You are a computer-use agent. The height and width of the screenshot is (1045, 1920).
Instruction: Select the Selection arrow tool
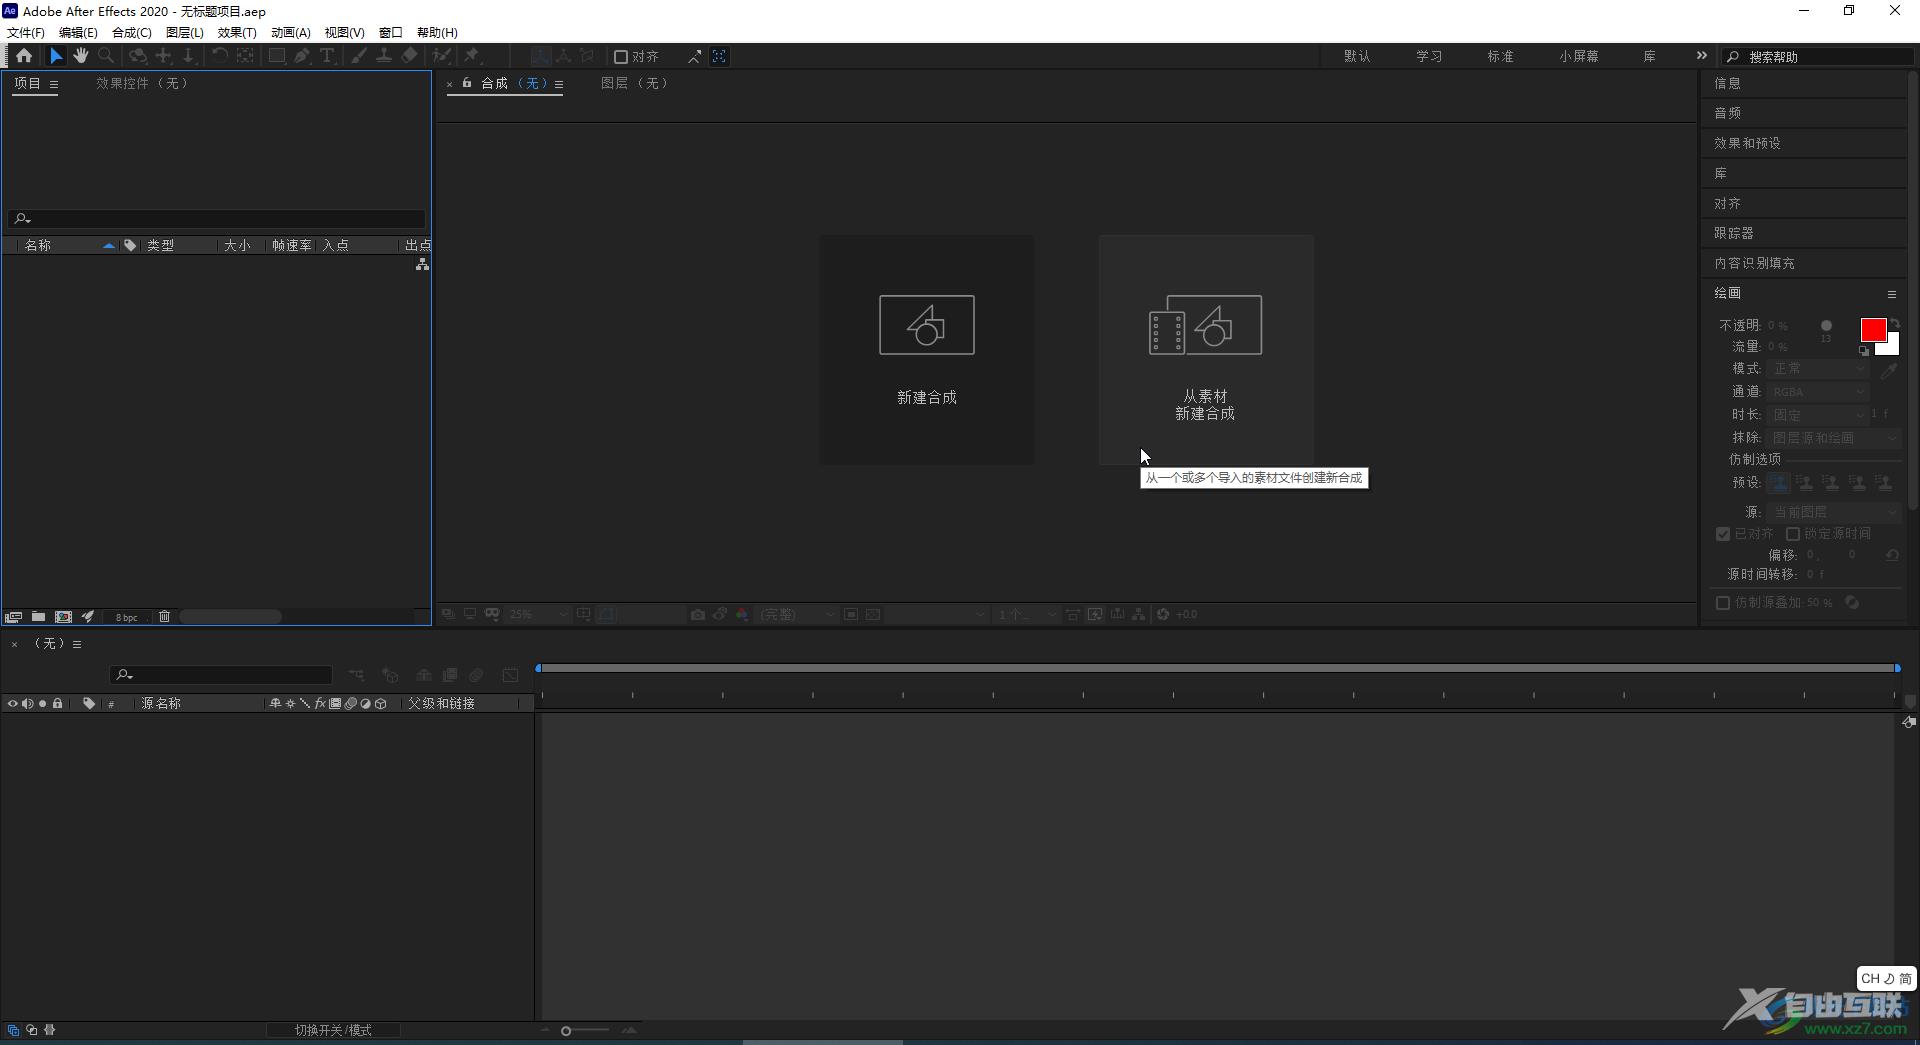click(56, 56)
